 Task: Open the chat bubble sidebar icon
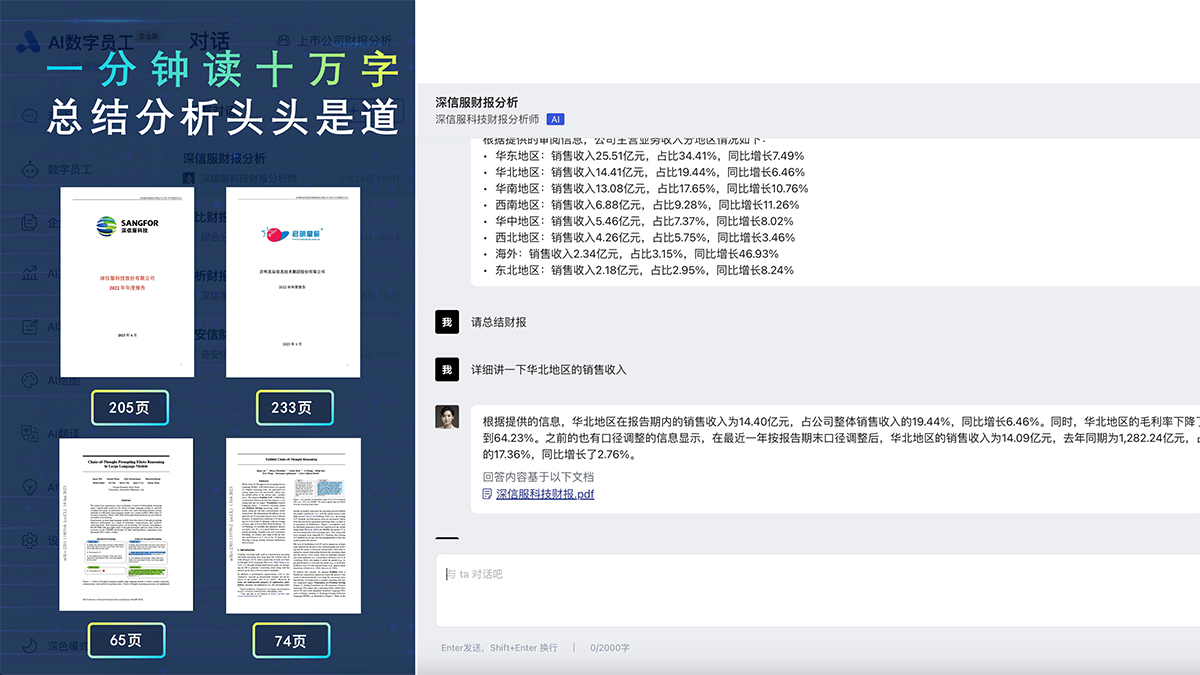(29, 116)
